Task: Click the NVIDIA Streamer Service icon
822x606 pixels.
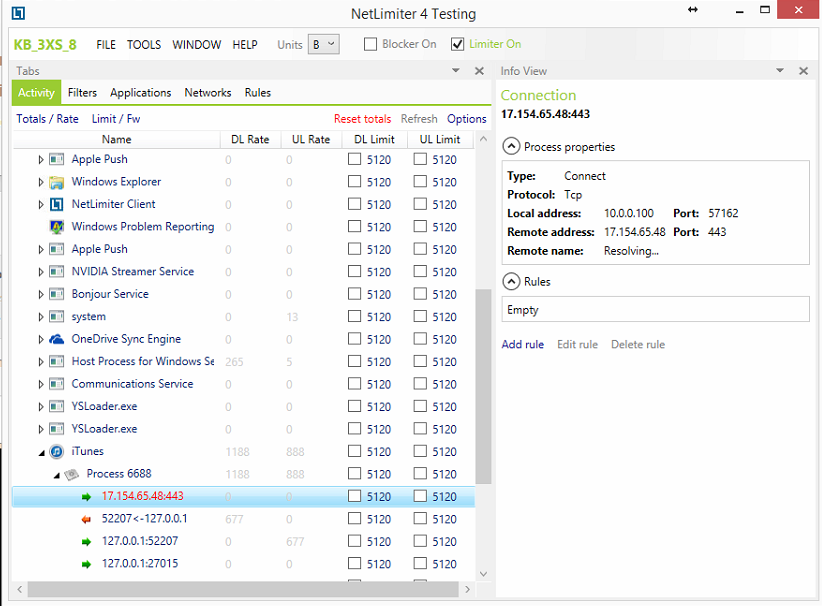Action: pyautogui.click(x=57, y=272)
